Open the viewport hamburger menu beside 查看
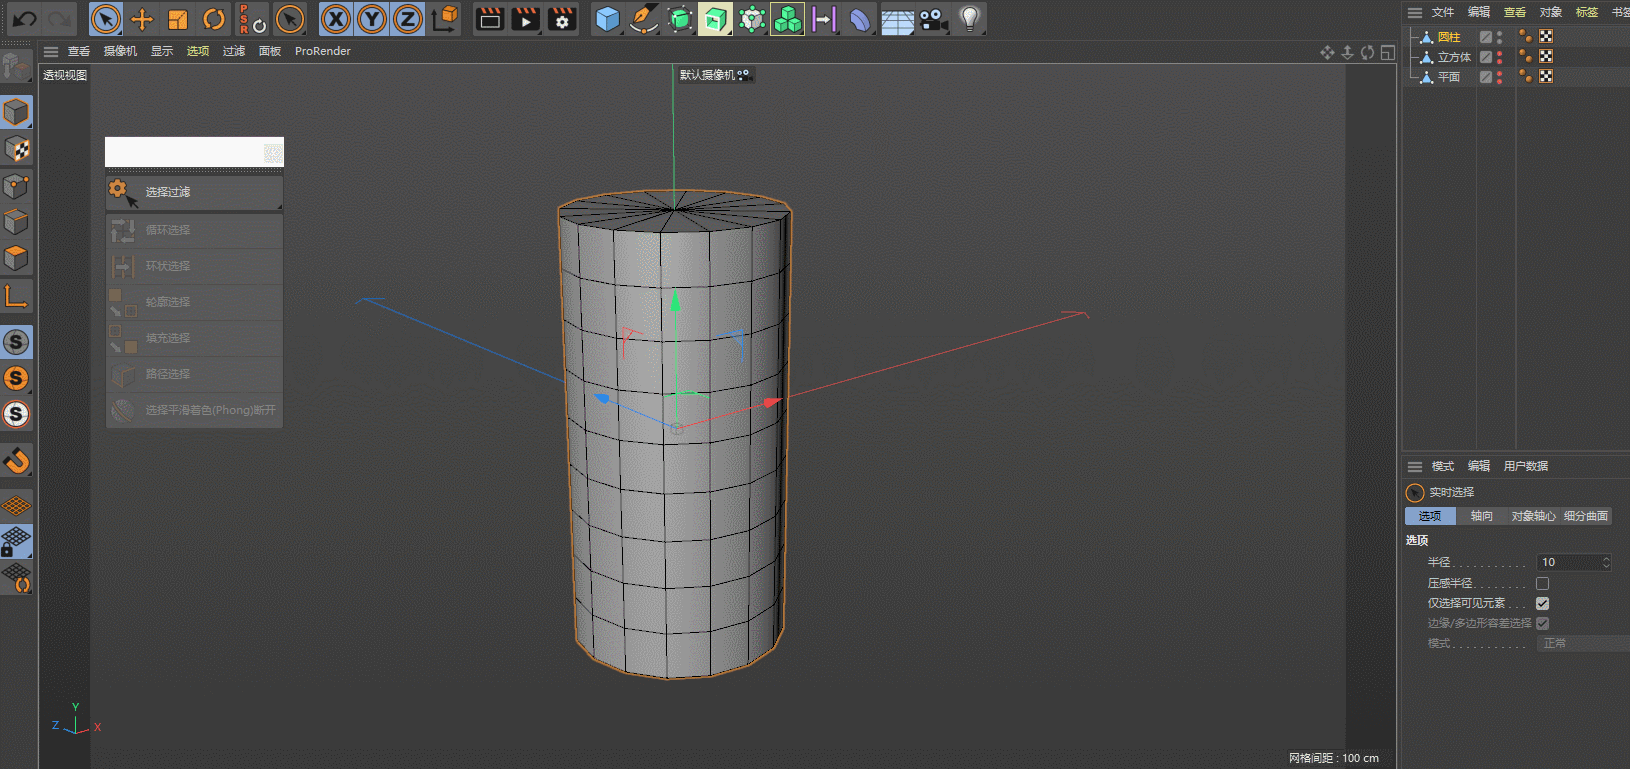 coord(51,51)
